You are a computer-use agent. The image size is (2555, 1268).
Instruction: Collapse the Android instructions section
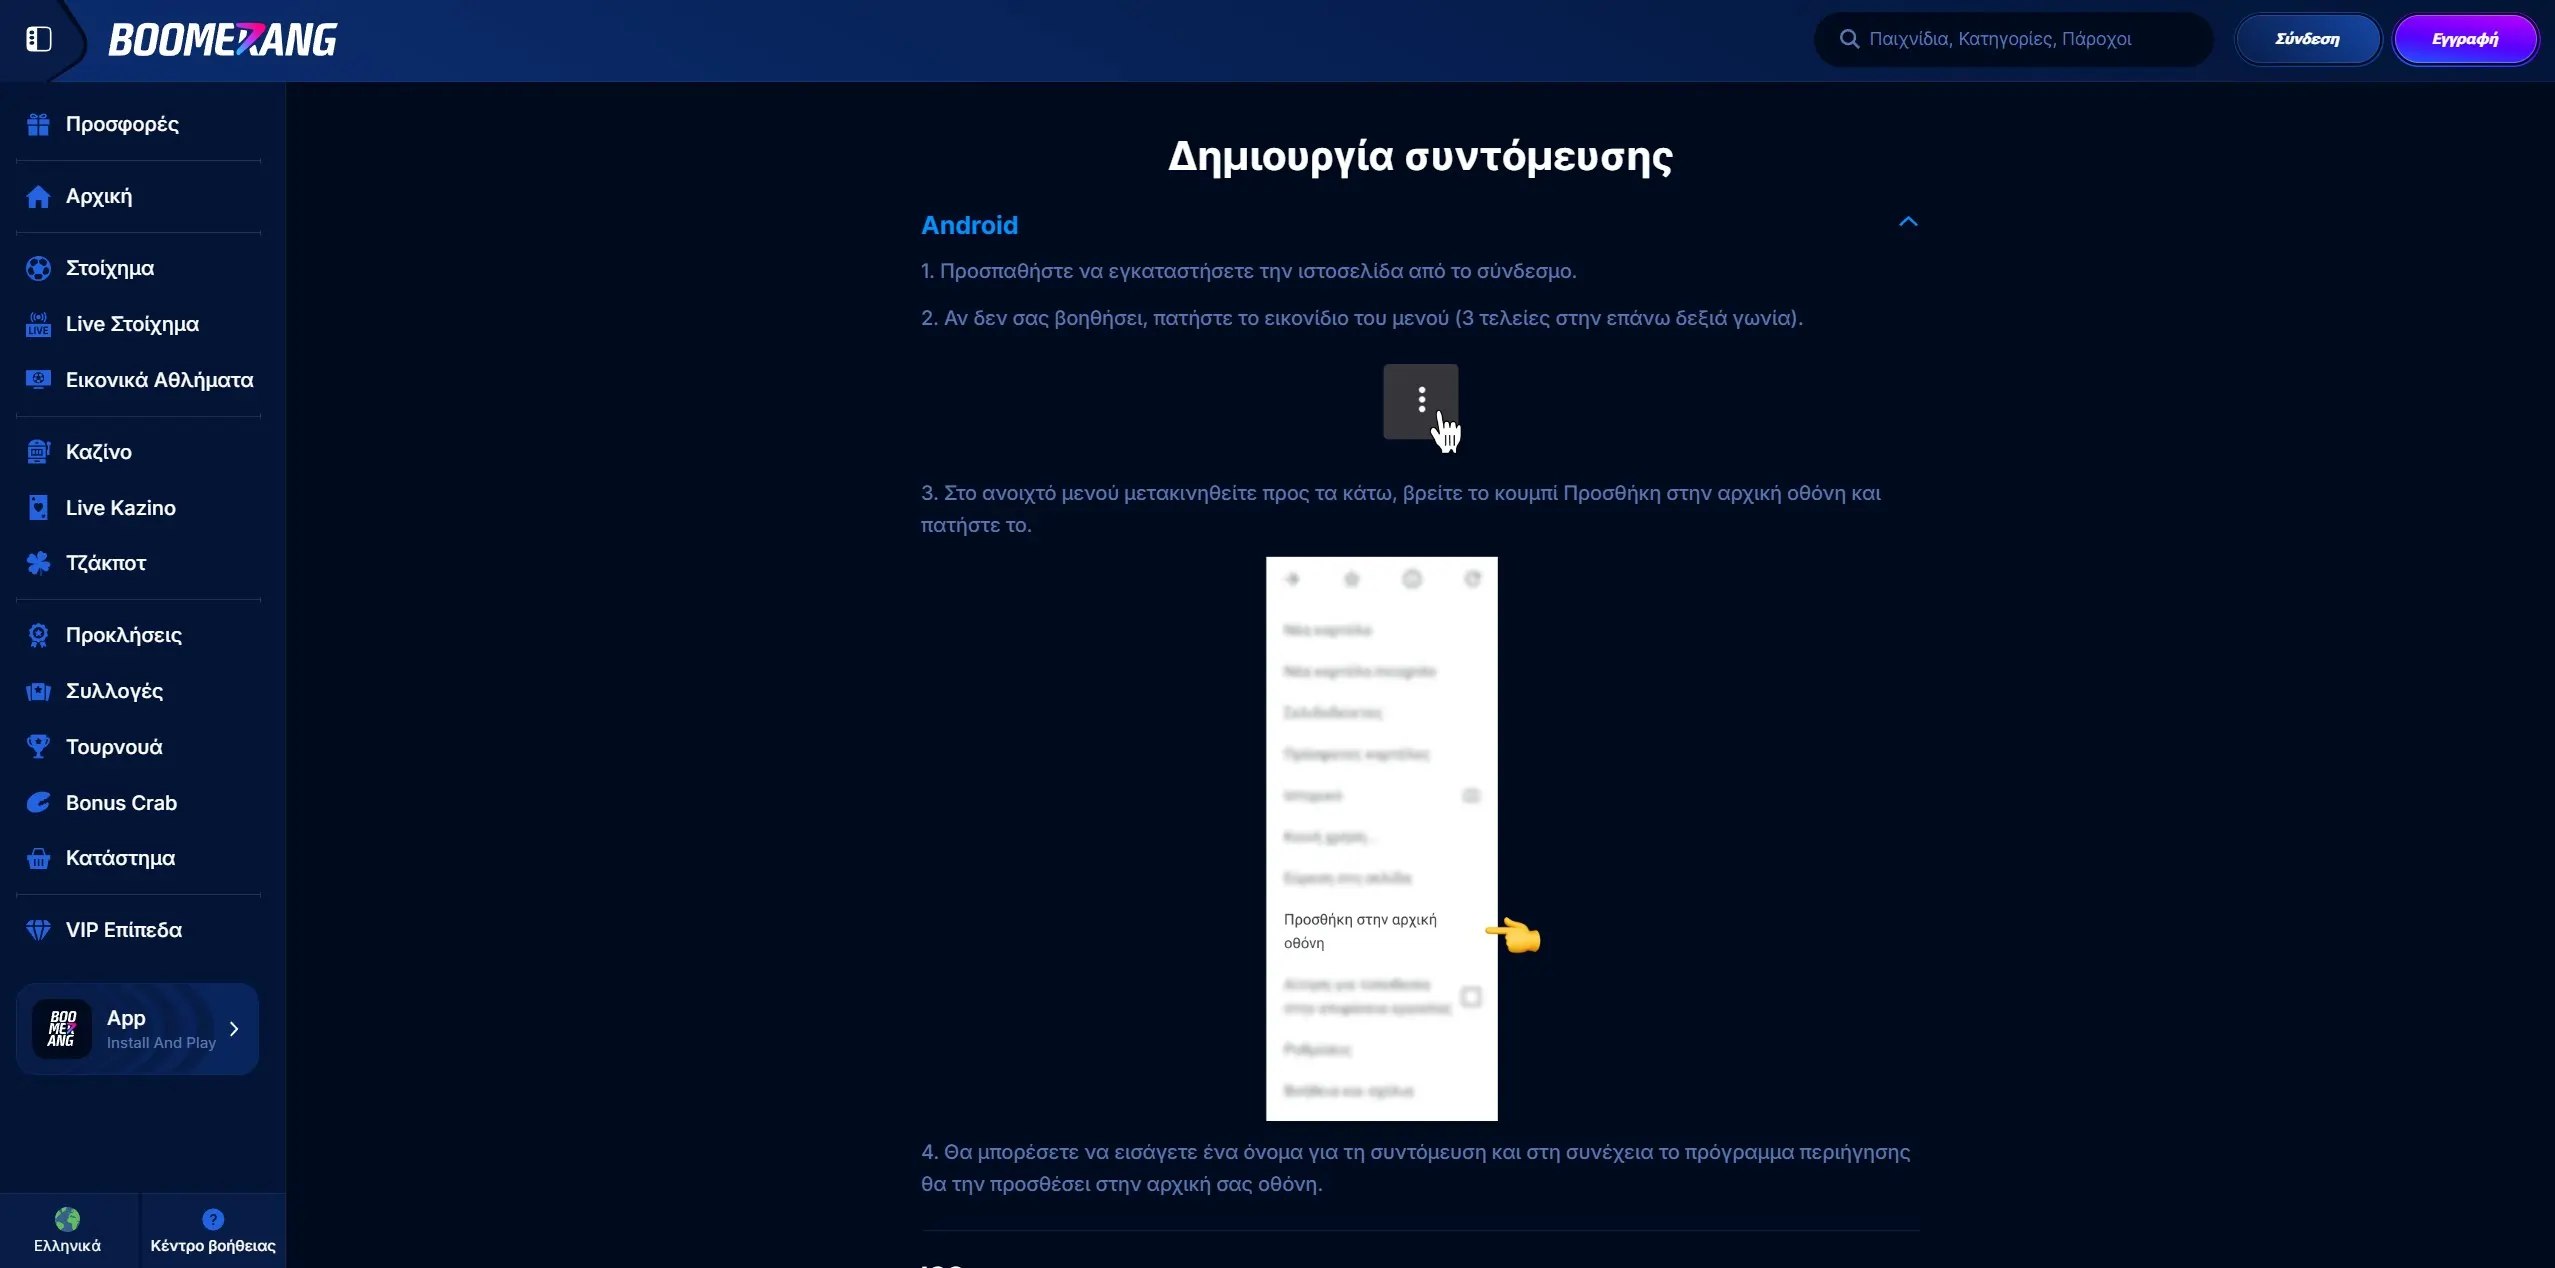[1908, 223]
